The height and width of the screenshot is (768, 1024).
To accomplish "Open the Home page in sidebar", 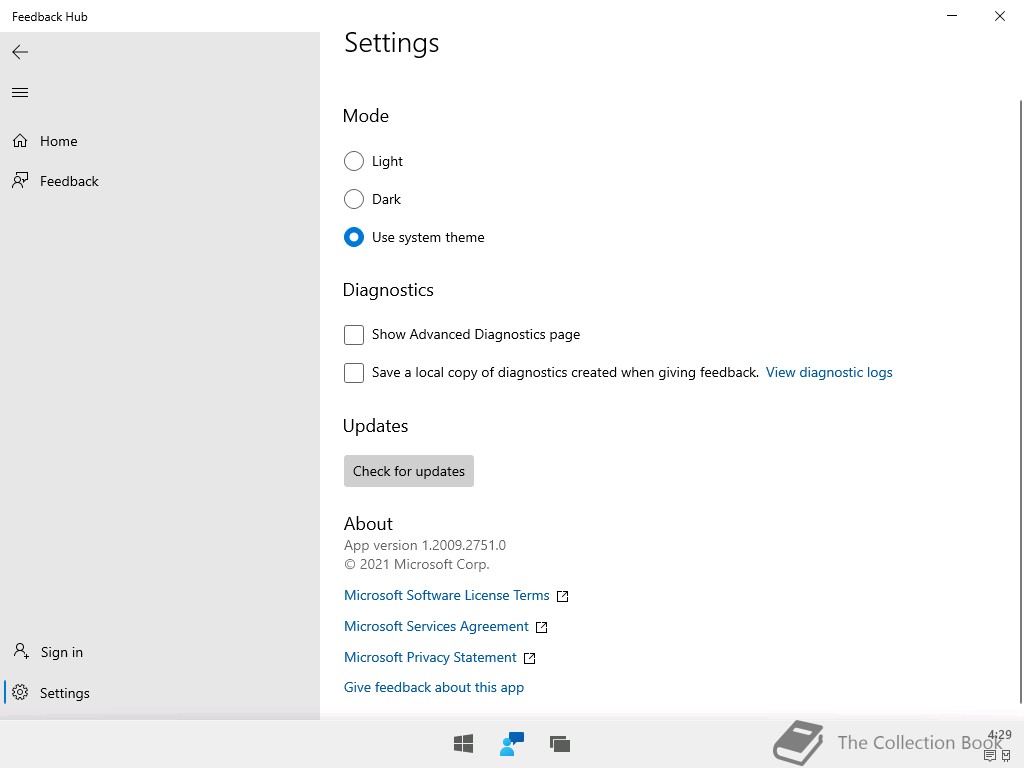I will (x=58, y=141).
